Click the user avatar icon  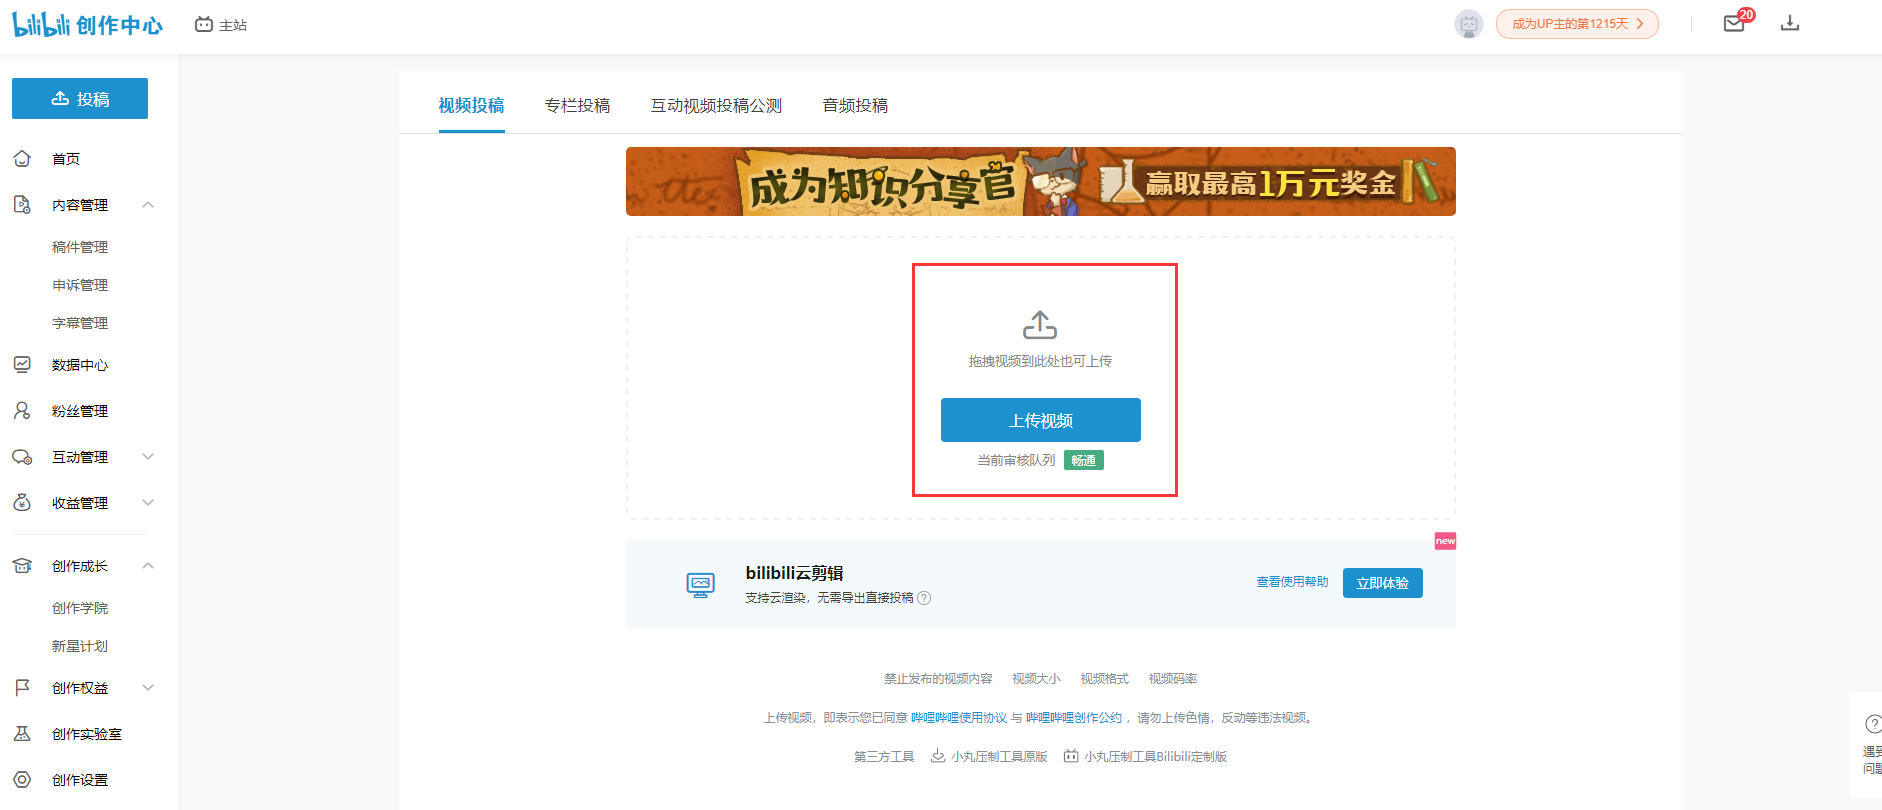tap(1468, 24)
